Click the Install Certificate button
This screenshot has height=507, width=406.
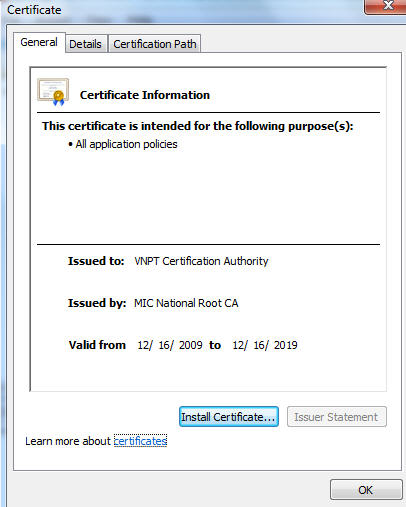229,417
